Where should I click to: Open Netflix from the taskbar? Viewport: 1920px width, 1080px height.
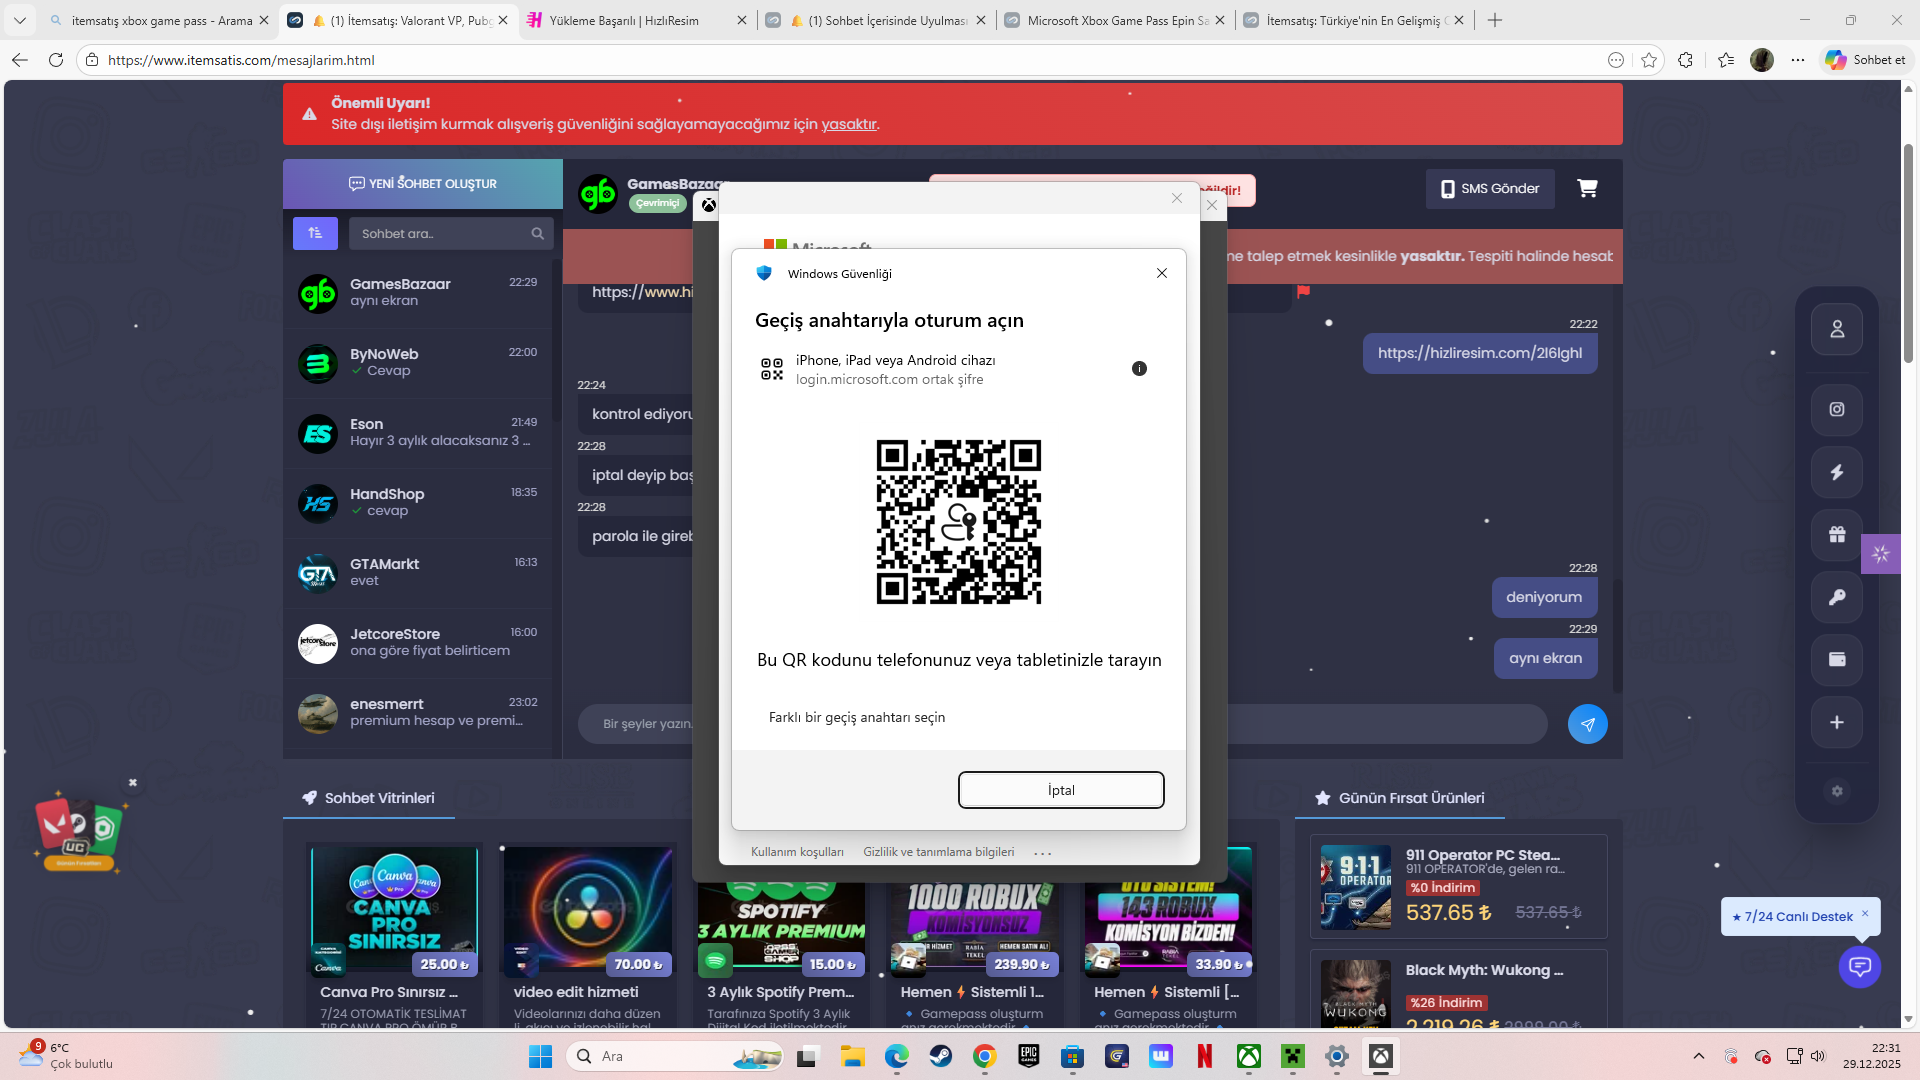click(x=1204, y=1056)
